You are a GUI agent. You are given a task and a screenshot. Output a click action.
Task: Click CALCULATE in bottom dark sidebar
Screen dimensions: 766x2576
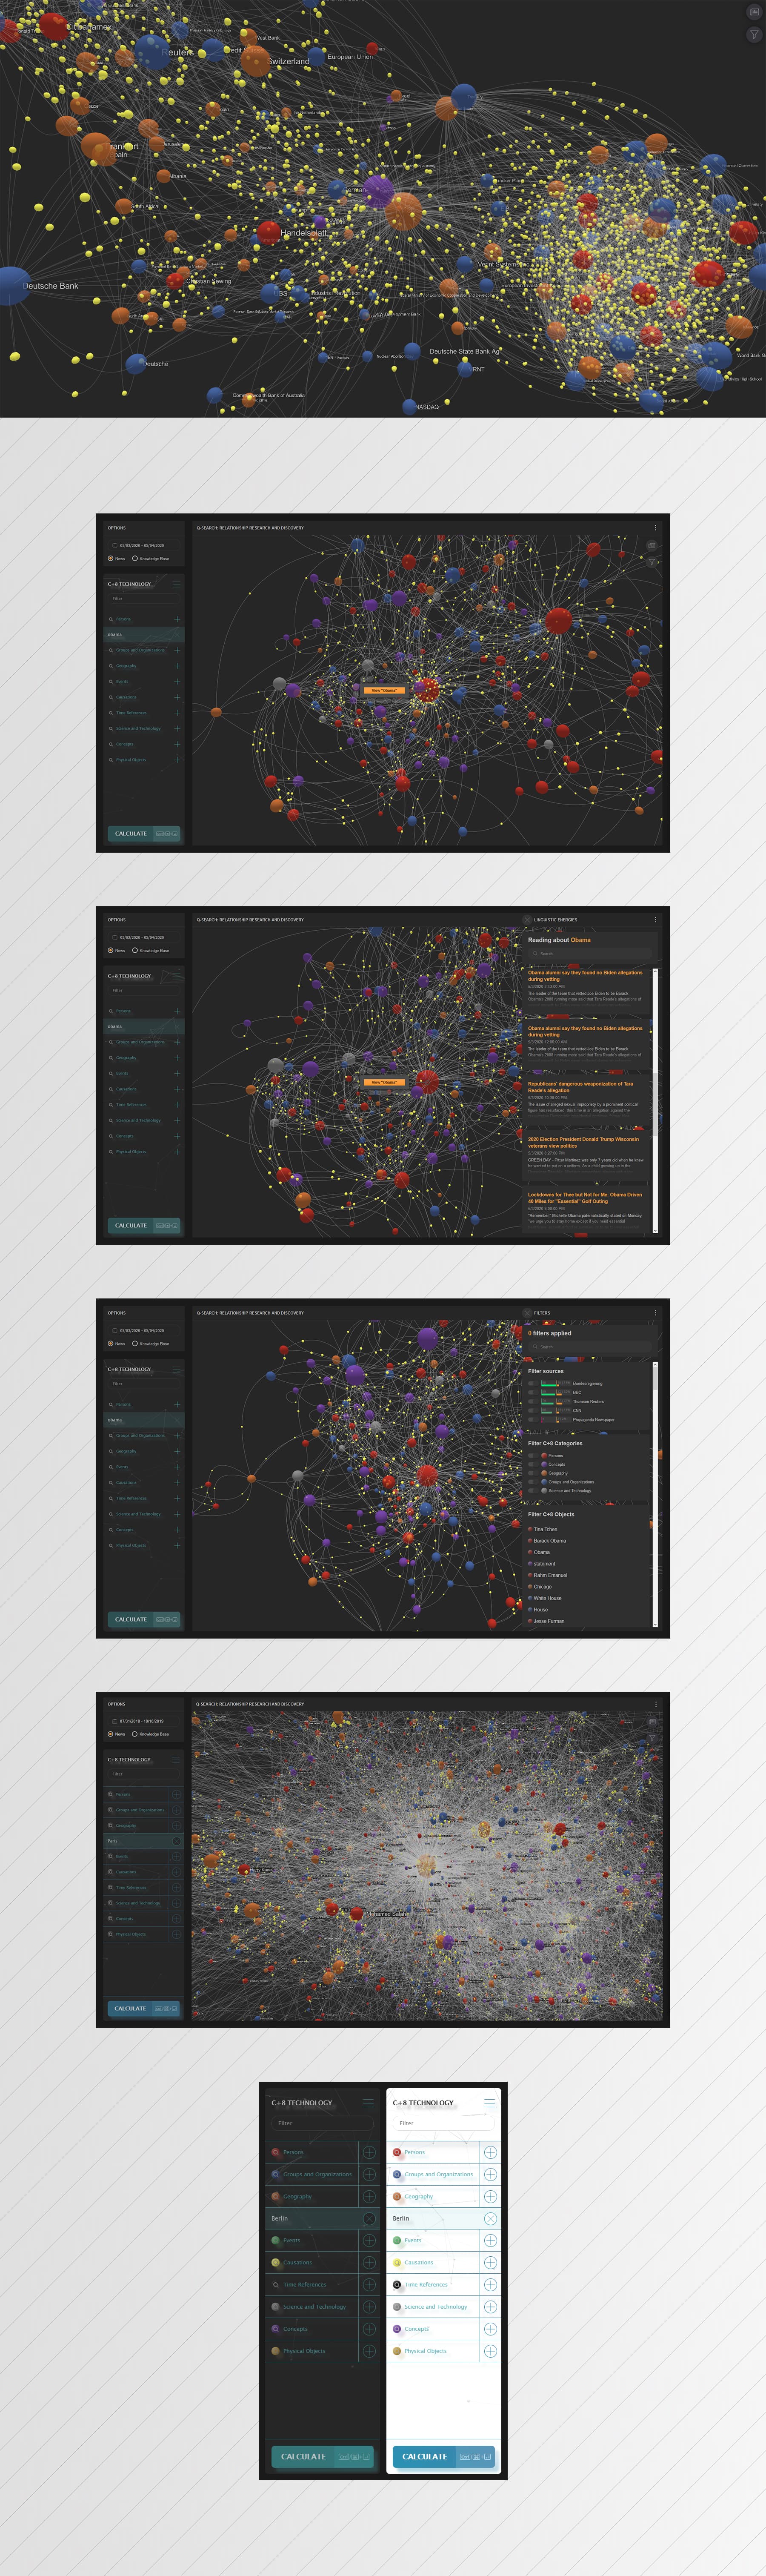(x=322, y=2456)
